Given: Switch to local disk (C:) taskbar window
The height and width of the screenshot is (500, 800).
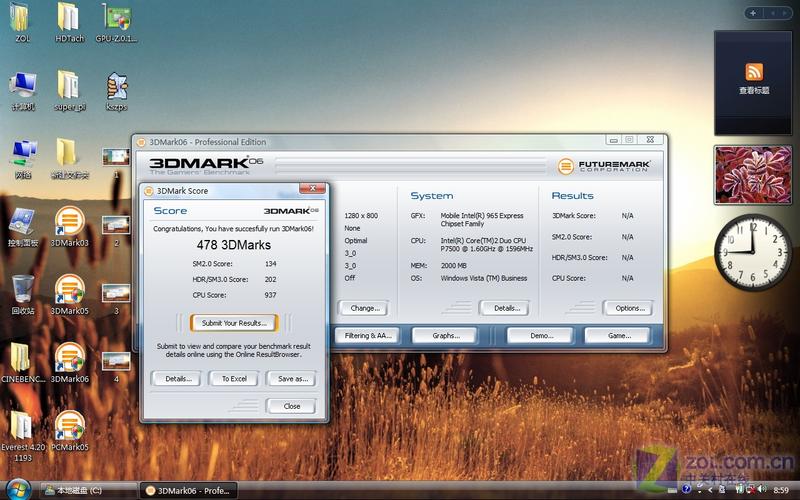Looking at the screenshot, I should [88, 490].
